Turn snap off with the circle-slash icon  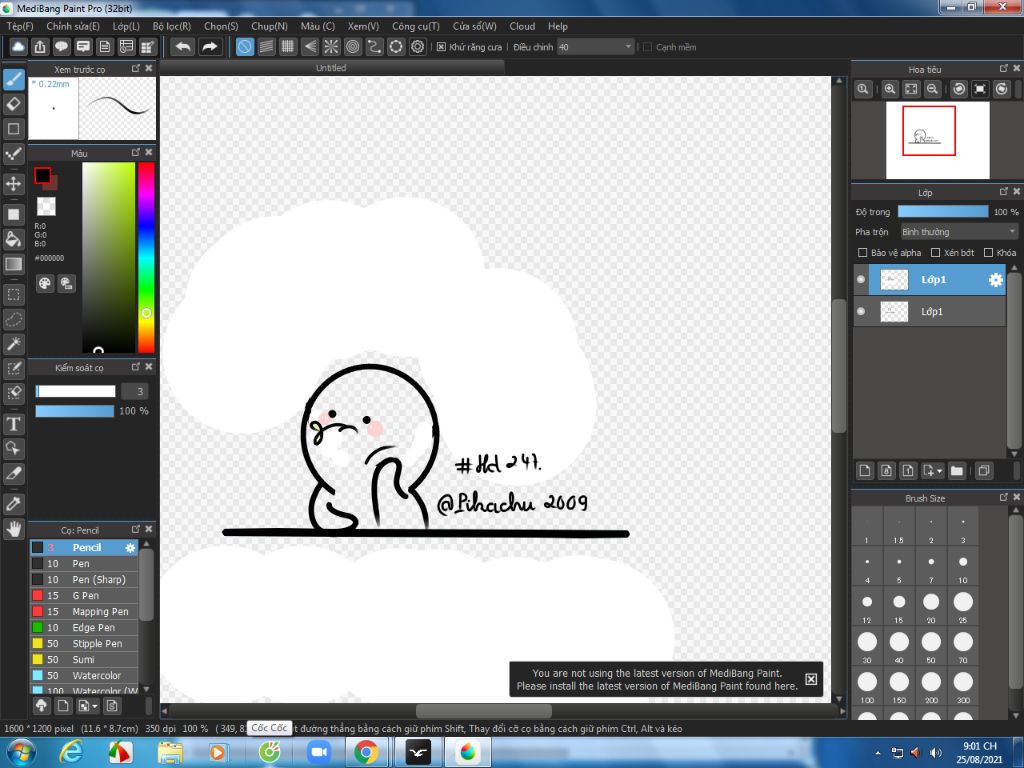245,47
